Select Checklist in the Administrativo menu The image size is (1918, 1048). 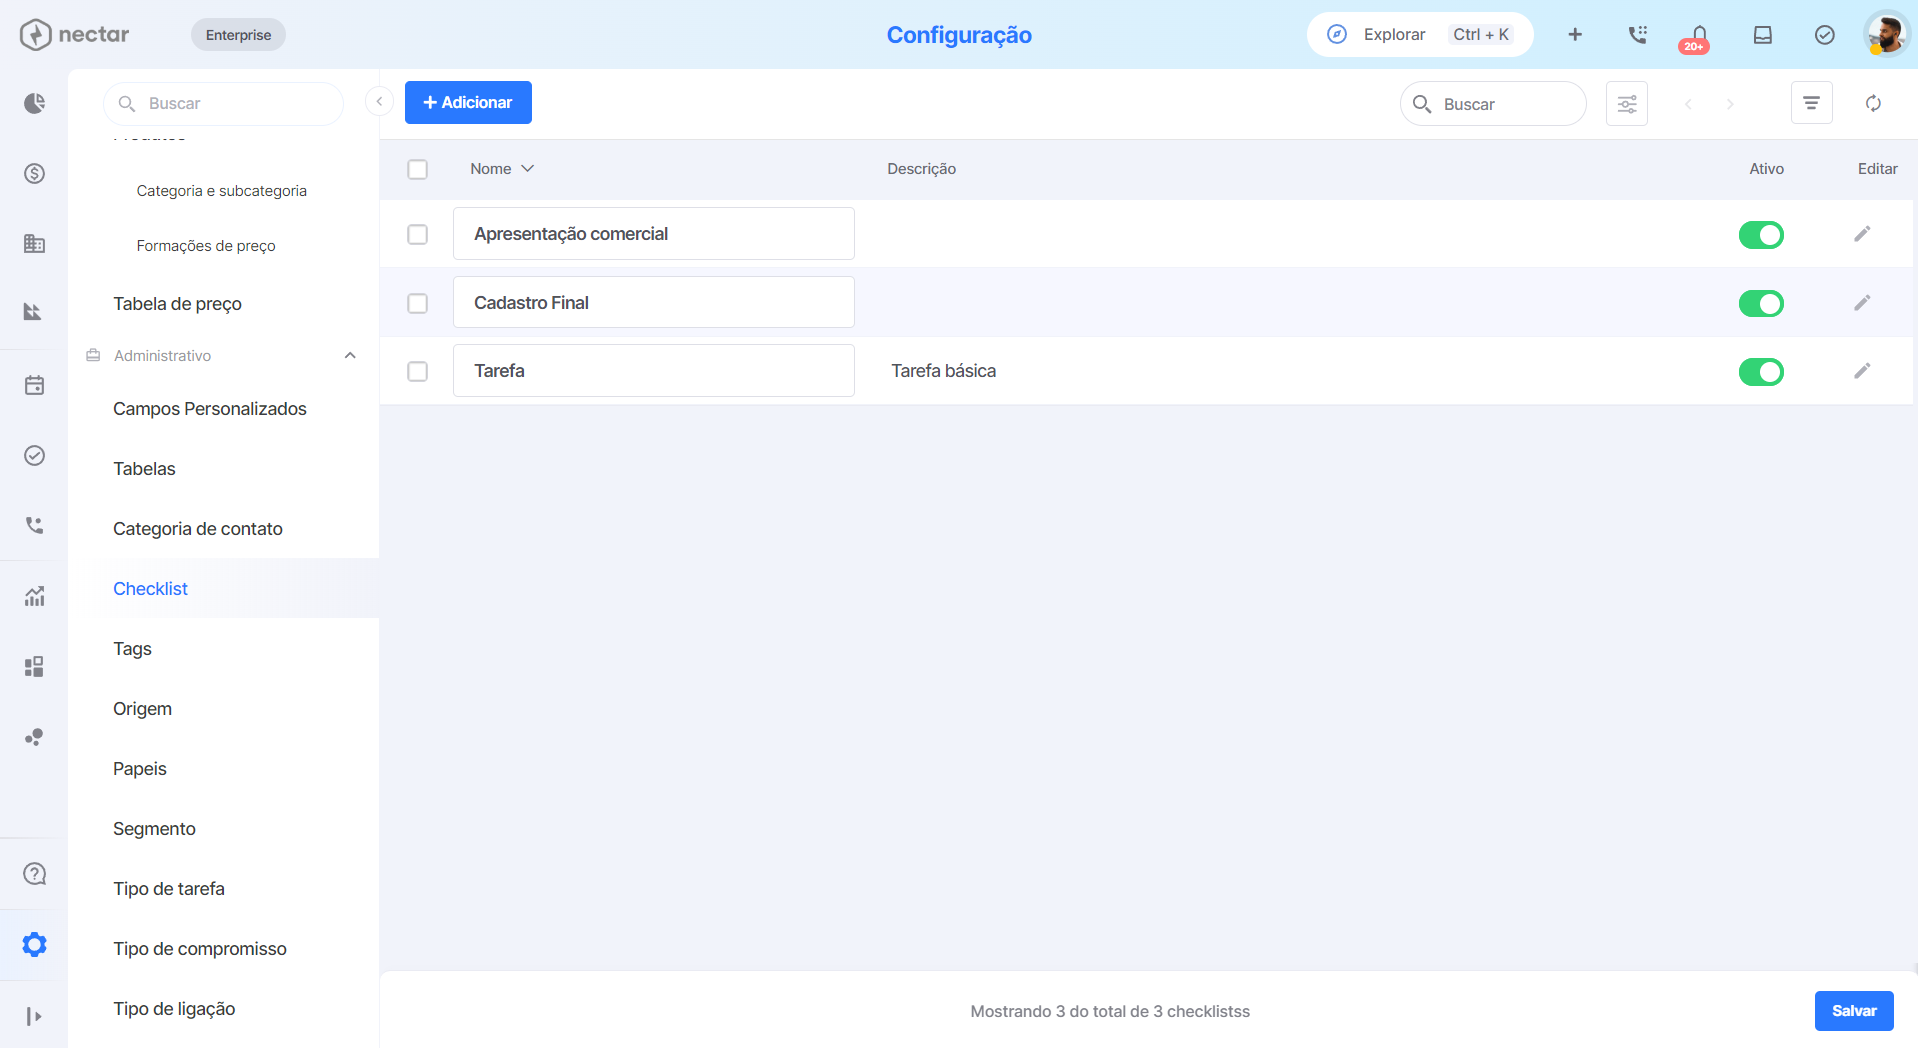150,588
